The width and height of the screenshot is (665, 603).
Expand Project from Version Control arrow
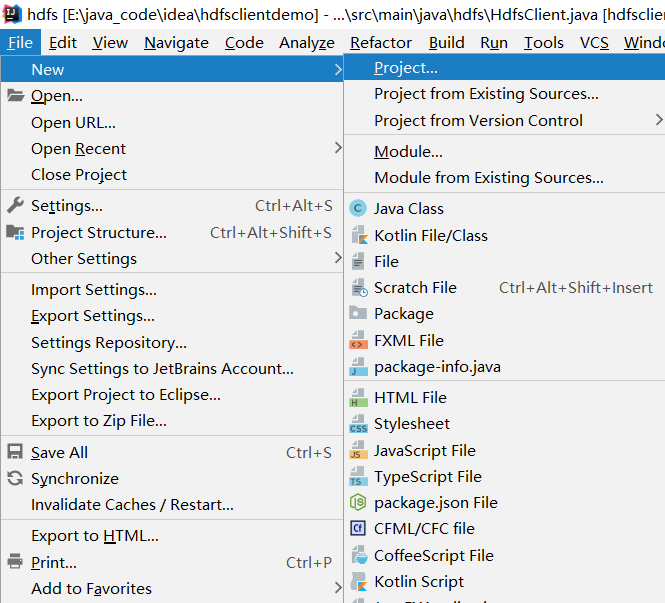(659, 120)
